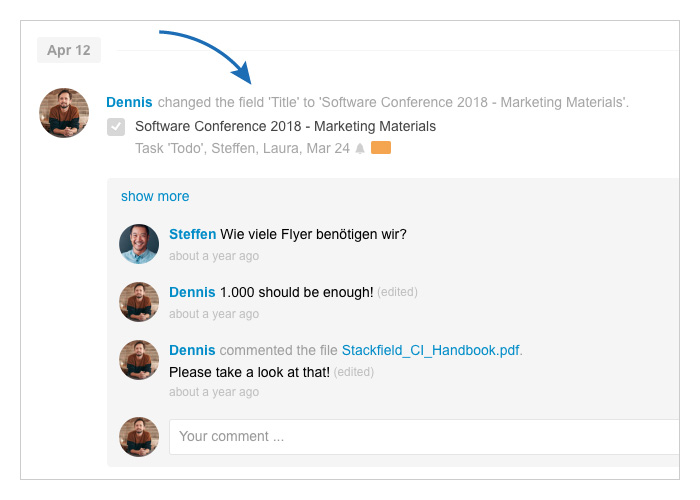Viewport: 700px width, 500px height.
Task: Click the task details line 'Task 'Todo', Steffen, Laura, Mar 24'
Action: coord(242,148)
